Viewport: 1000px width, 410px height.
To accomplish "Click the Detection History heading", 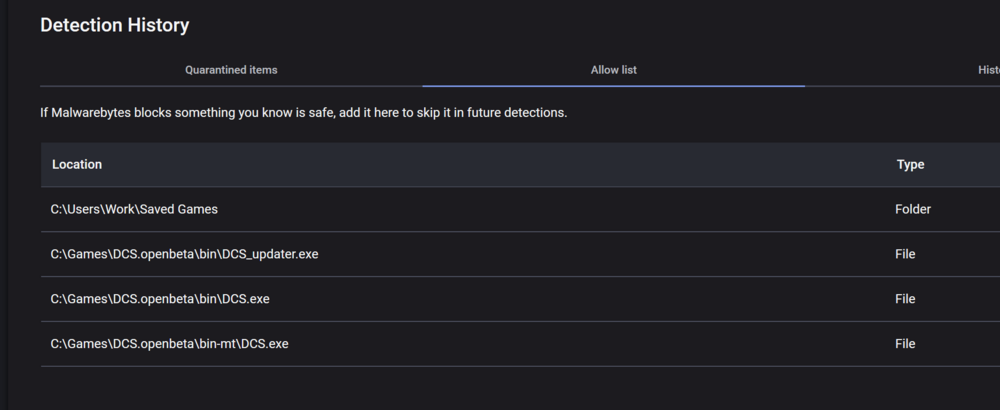I will (114, 25).
